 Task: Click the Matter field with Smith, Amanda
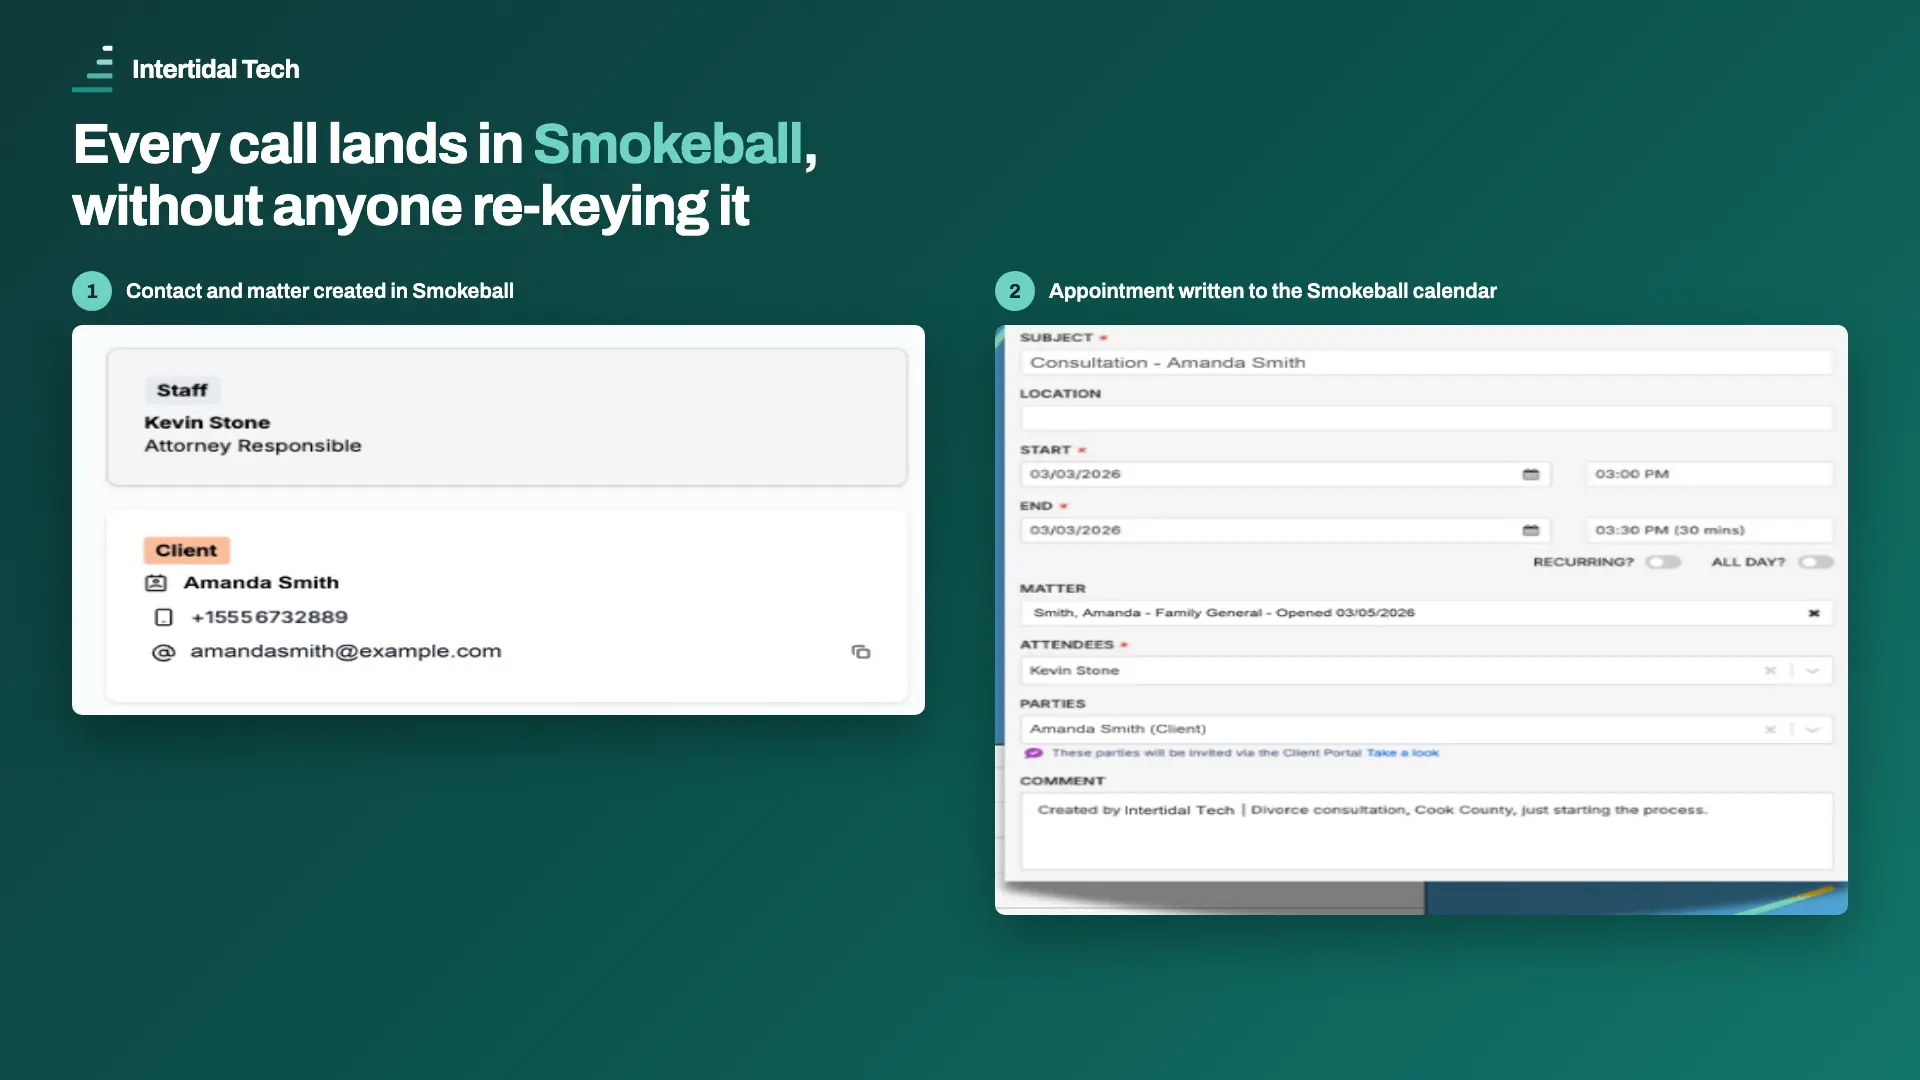[1427, 613]
